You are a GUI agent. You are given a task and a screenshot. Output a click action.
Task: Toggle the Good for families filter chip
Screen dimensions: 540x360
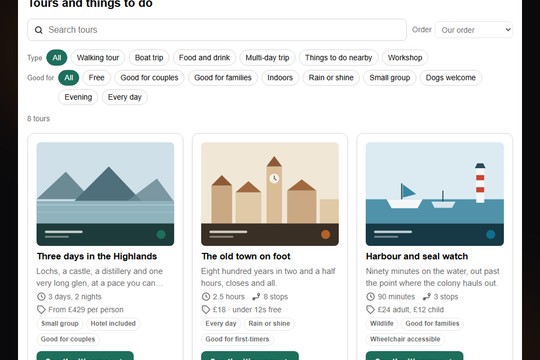coord(223,78)
